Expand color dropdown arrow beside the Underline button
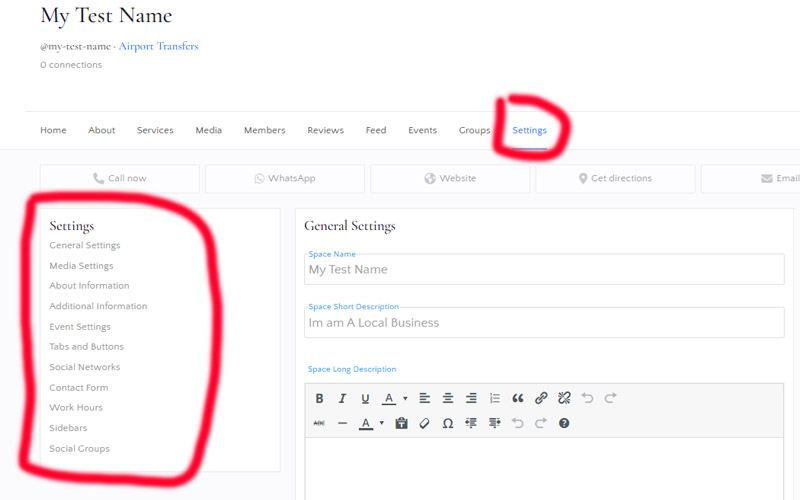 pyautogui.click(x=405, y=398)
